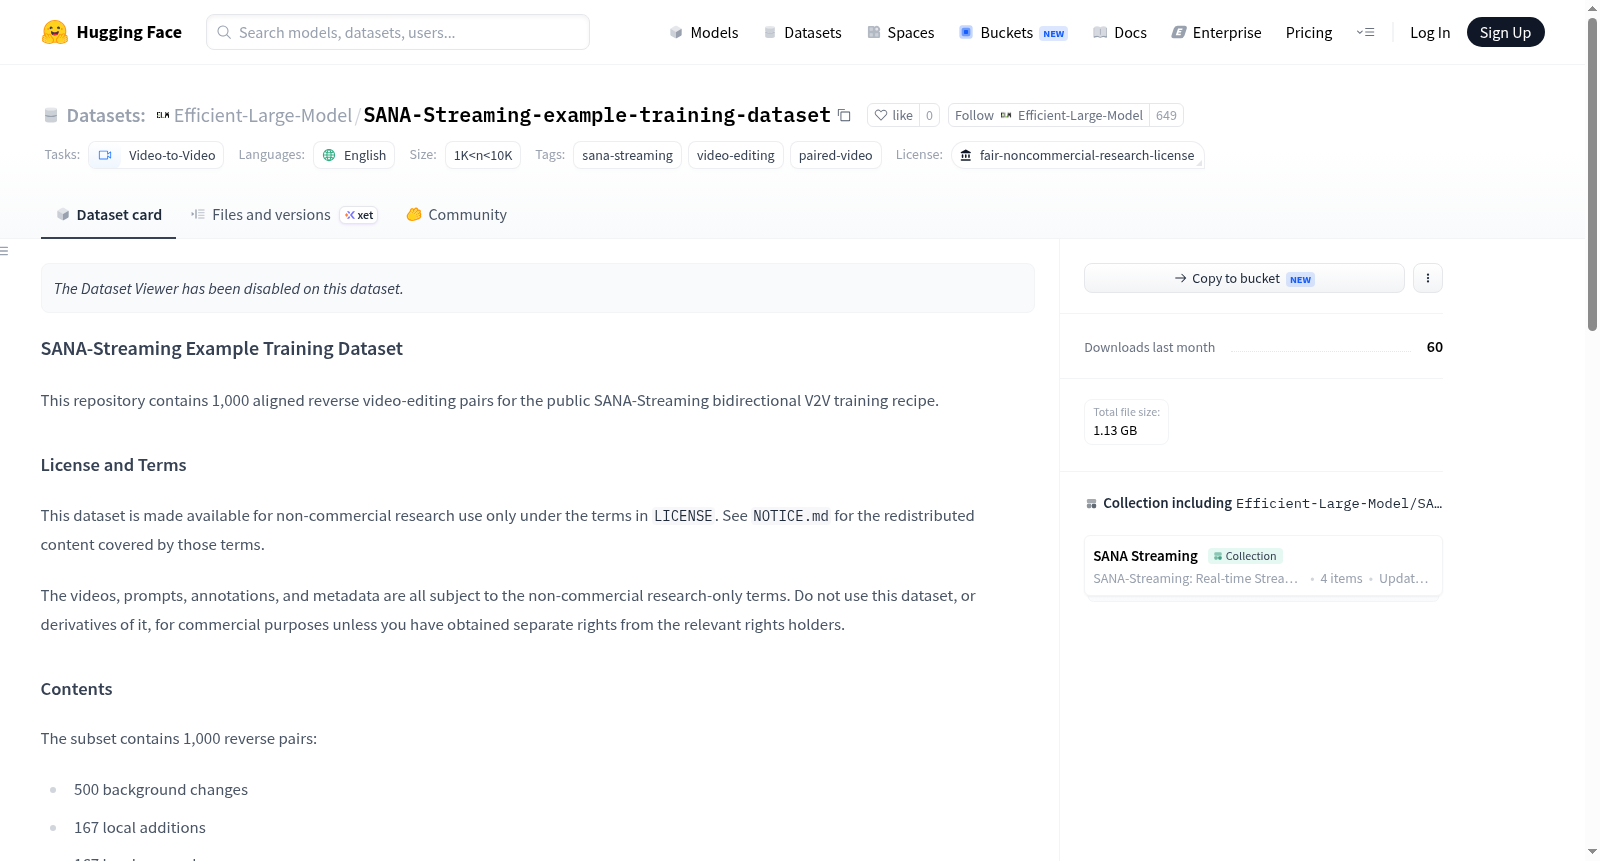Click the Contents heading
1600x861 pixels.
coord(76,689)
